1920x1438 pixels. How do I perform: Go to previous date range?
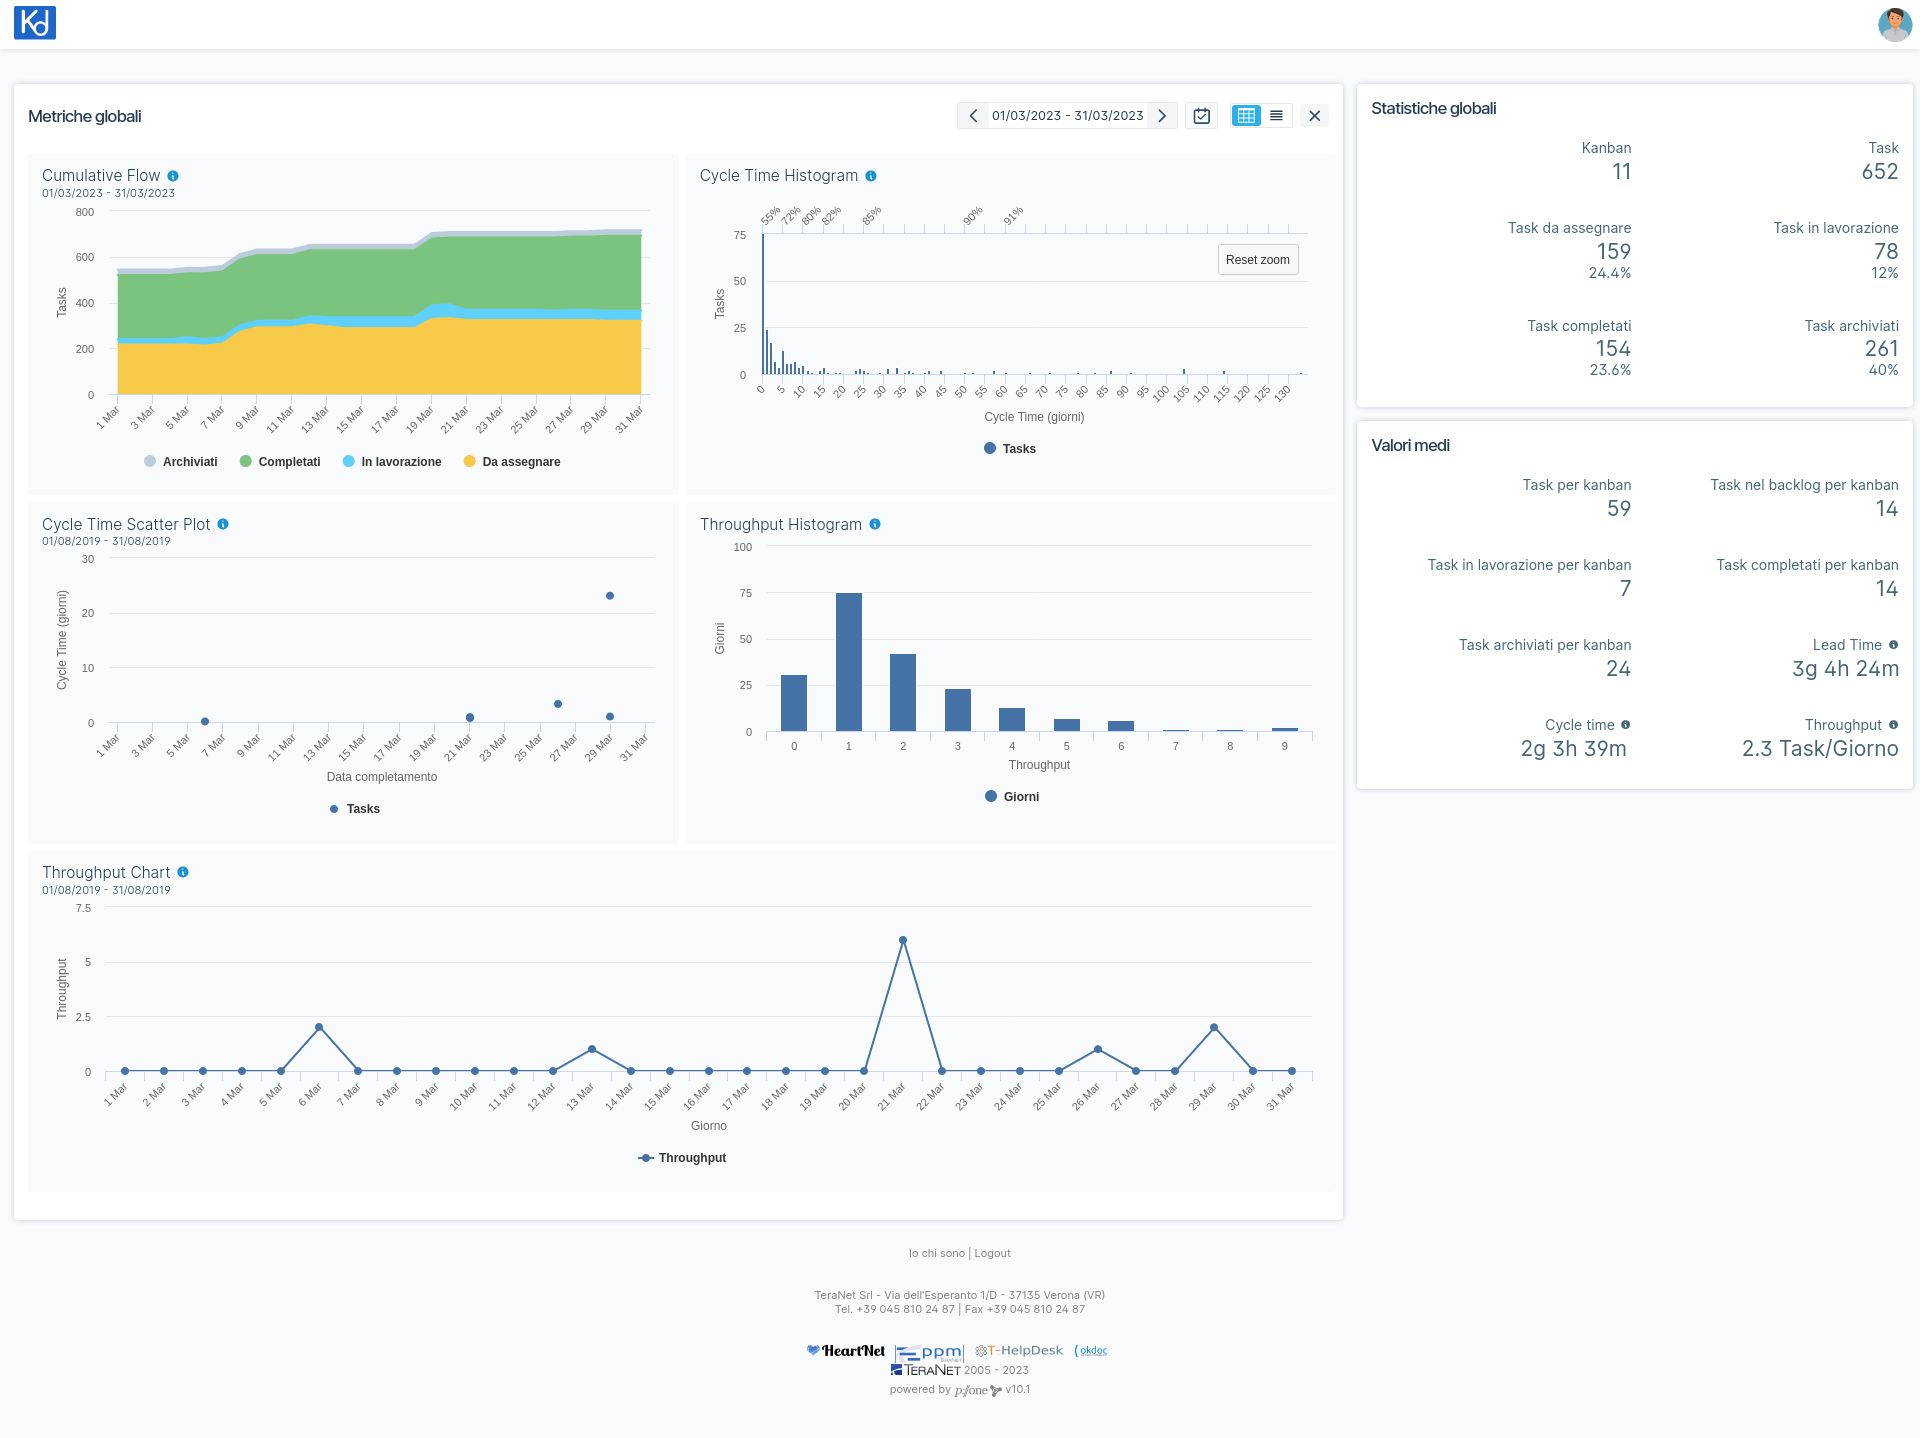click(973, 116)
